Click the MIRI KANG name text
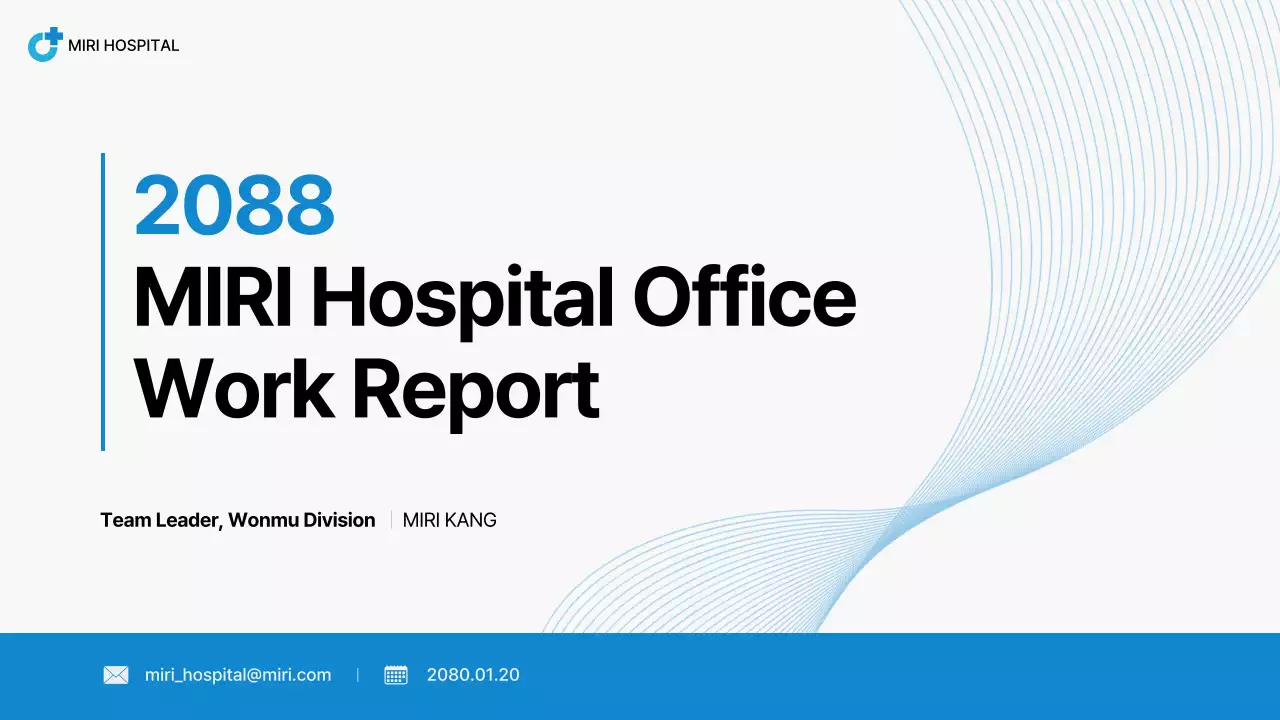 [x=449, y=520]
